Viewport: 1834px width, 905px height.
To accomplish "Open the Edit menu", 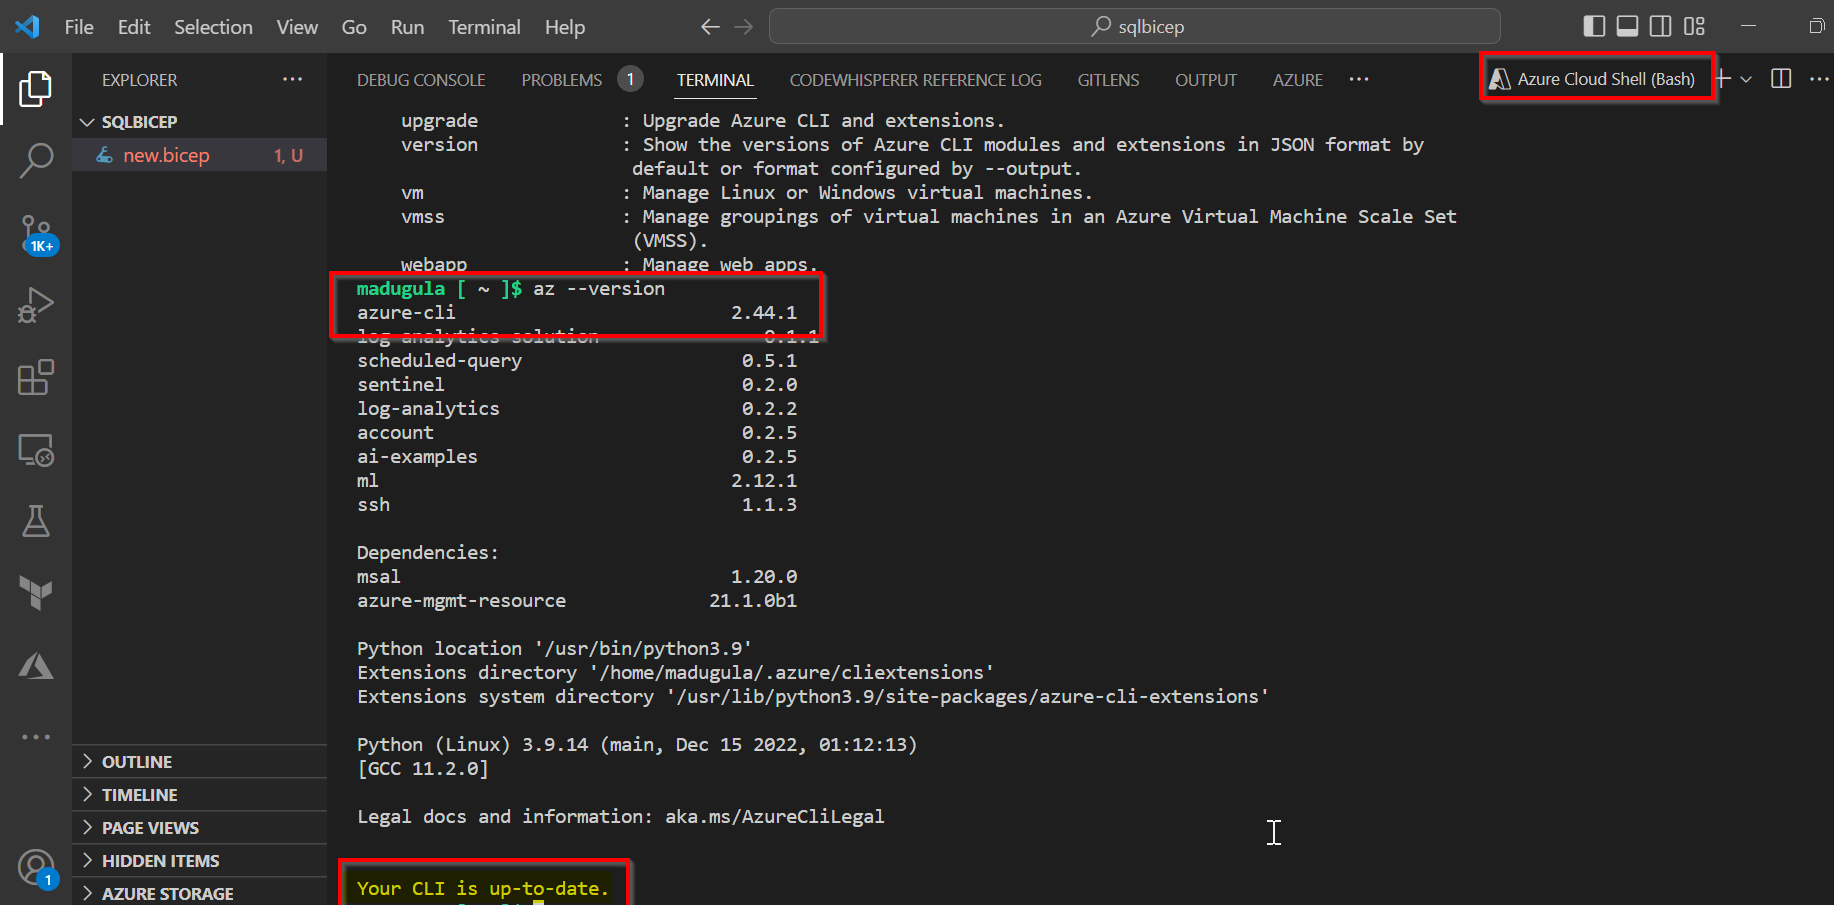I will [x=134, y=27].
